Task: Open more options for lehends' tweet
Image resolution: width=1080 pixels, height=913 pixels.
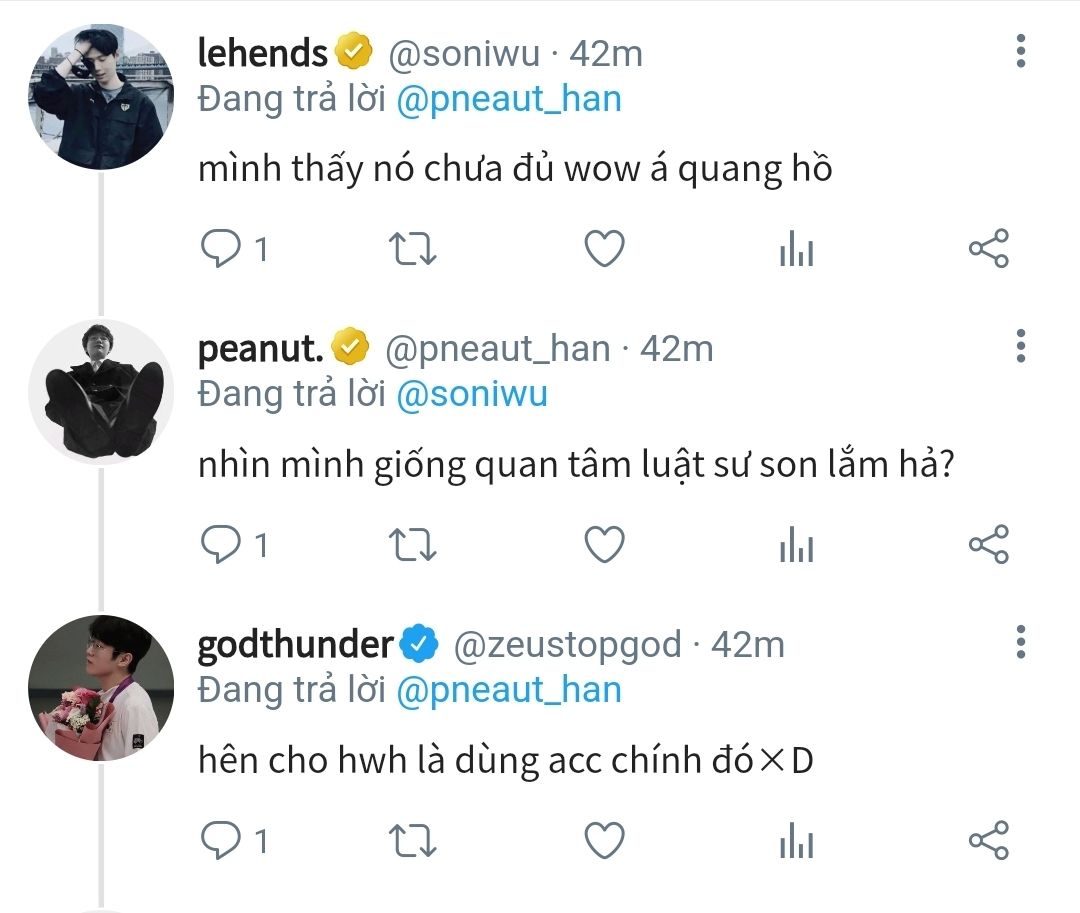Action: tap(1020, 50)
